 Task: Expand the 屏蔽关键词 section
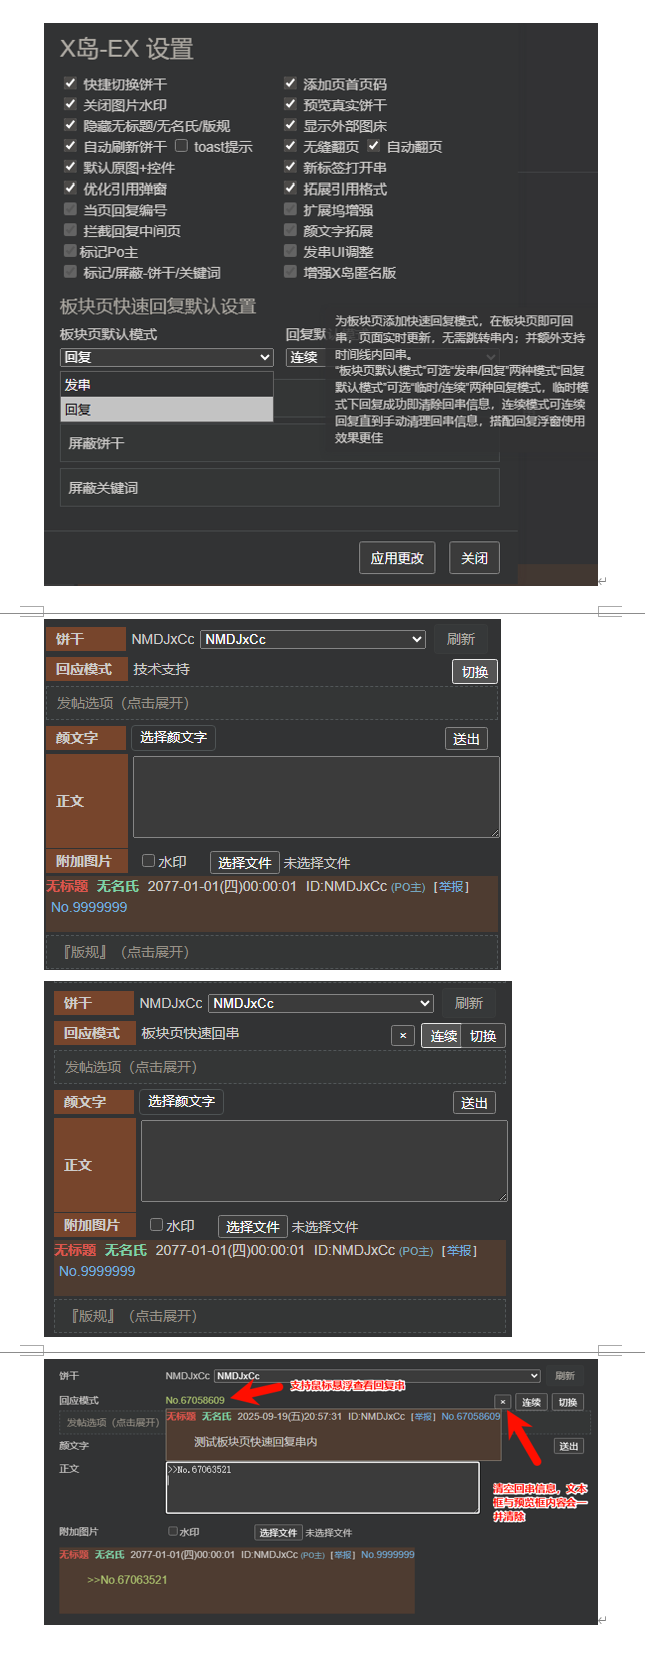[x=280, y=488]
